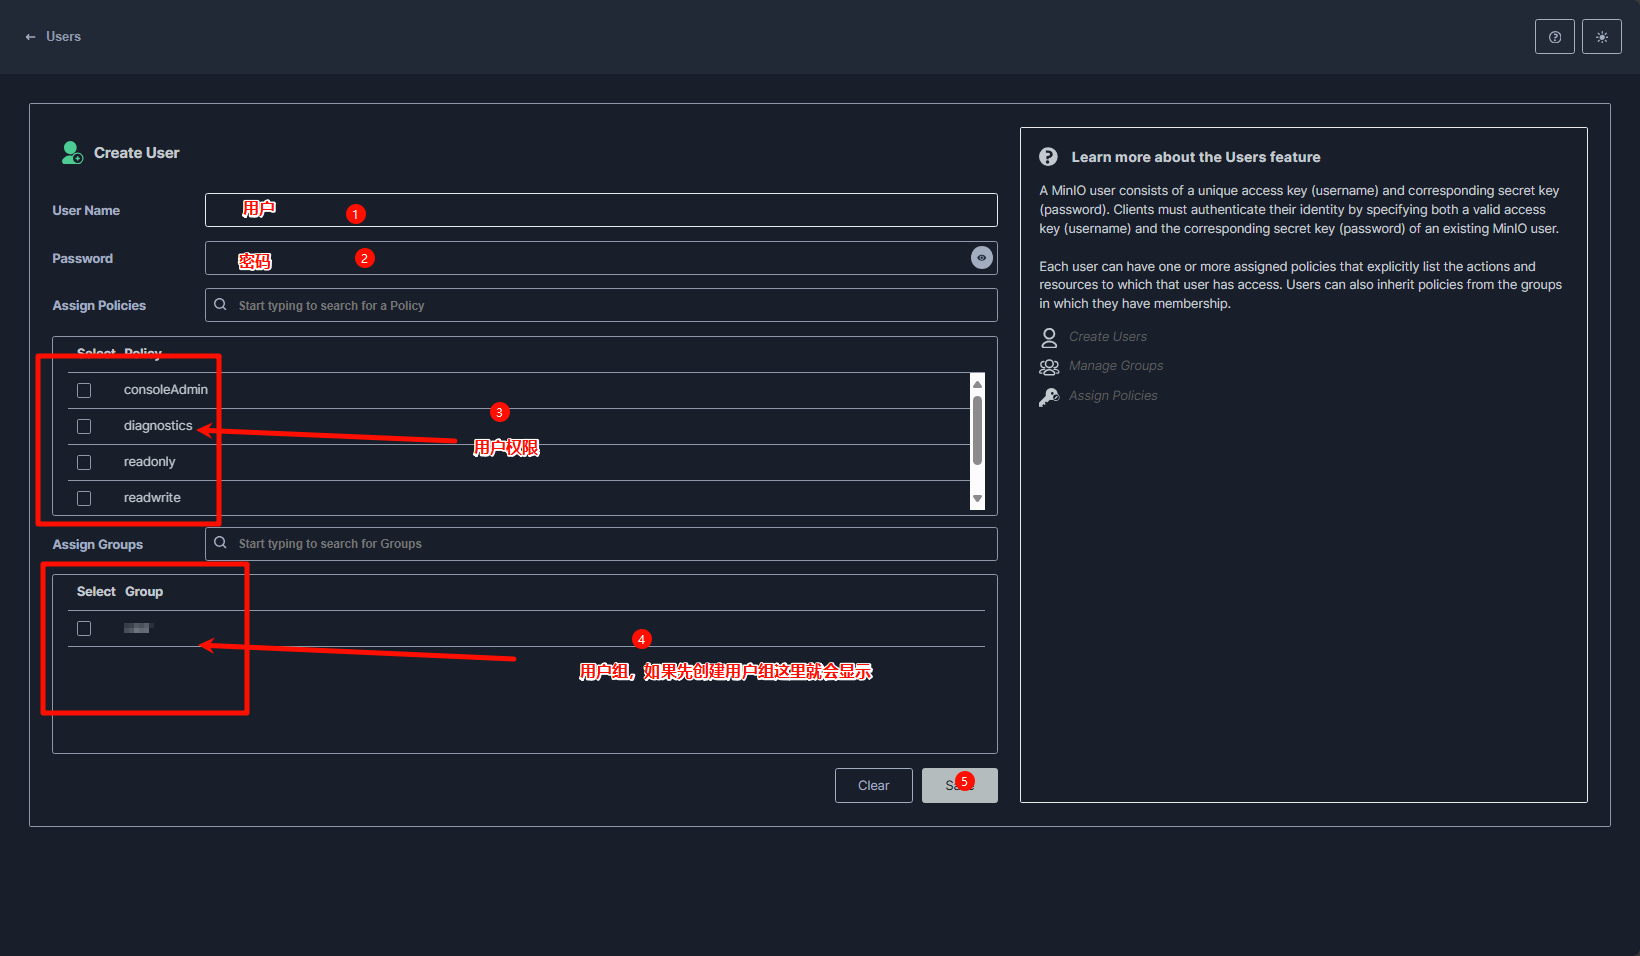Viewport: 1640px width, 956px height.
Task: Tick the readwrite policy checkbox
Action: [x=84, y=498]
